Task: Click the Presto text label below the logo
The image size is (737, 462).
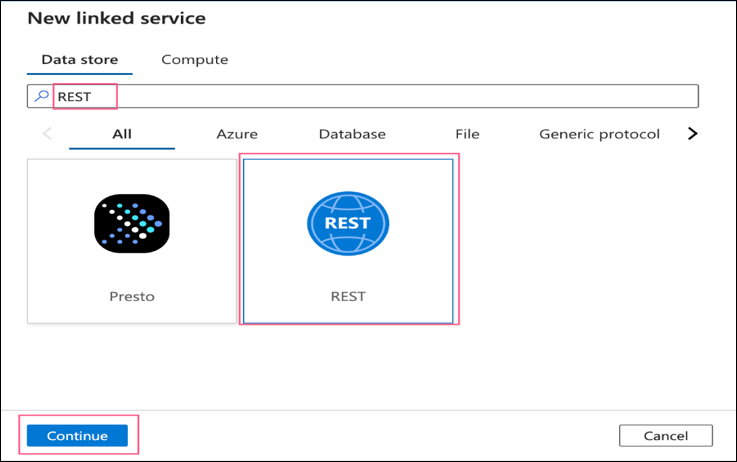Action: [131, 297]
